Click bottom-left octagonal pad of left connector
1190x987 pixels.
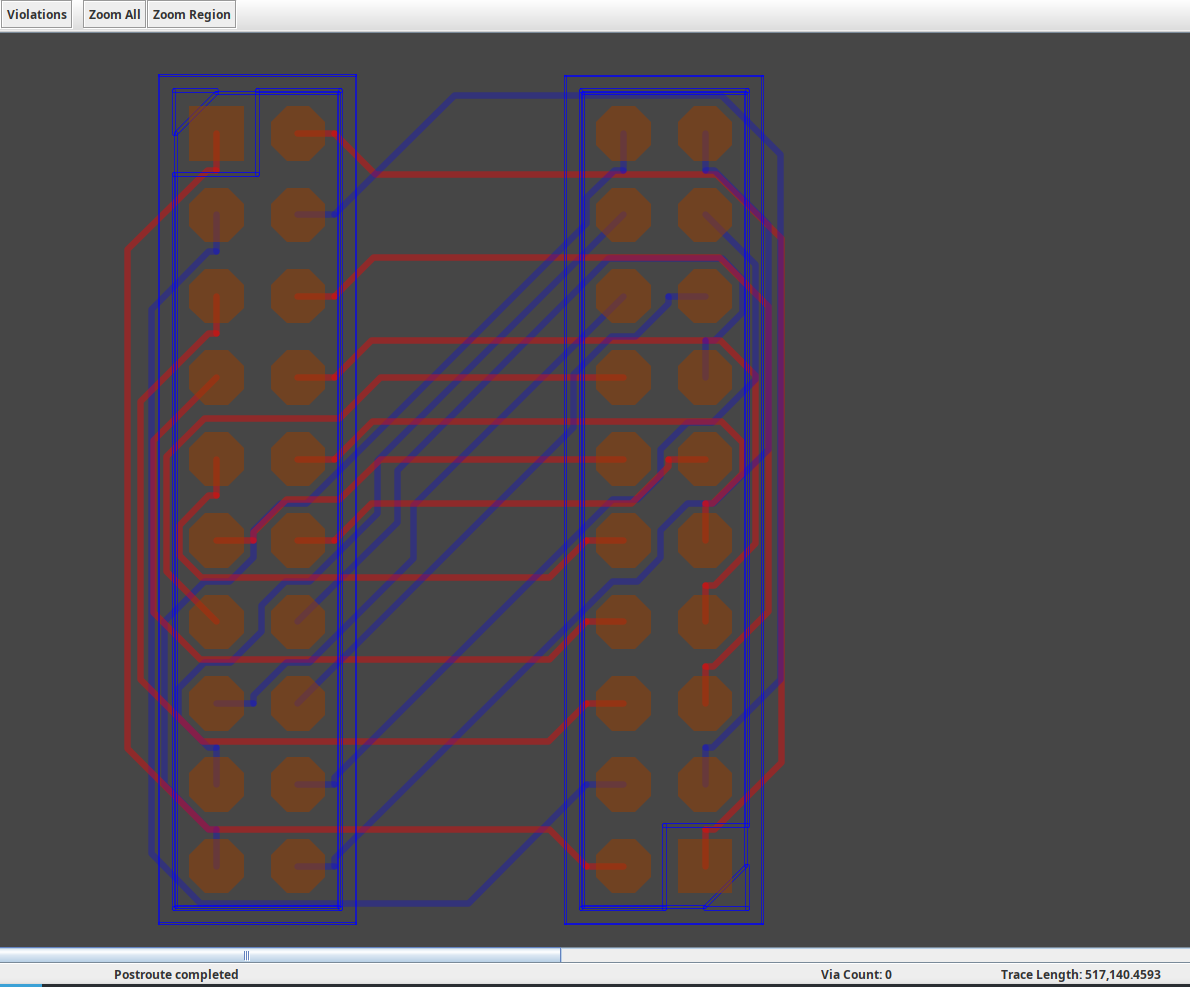[x=217, y=866]
